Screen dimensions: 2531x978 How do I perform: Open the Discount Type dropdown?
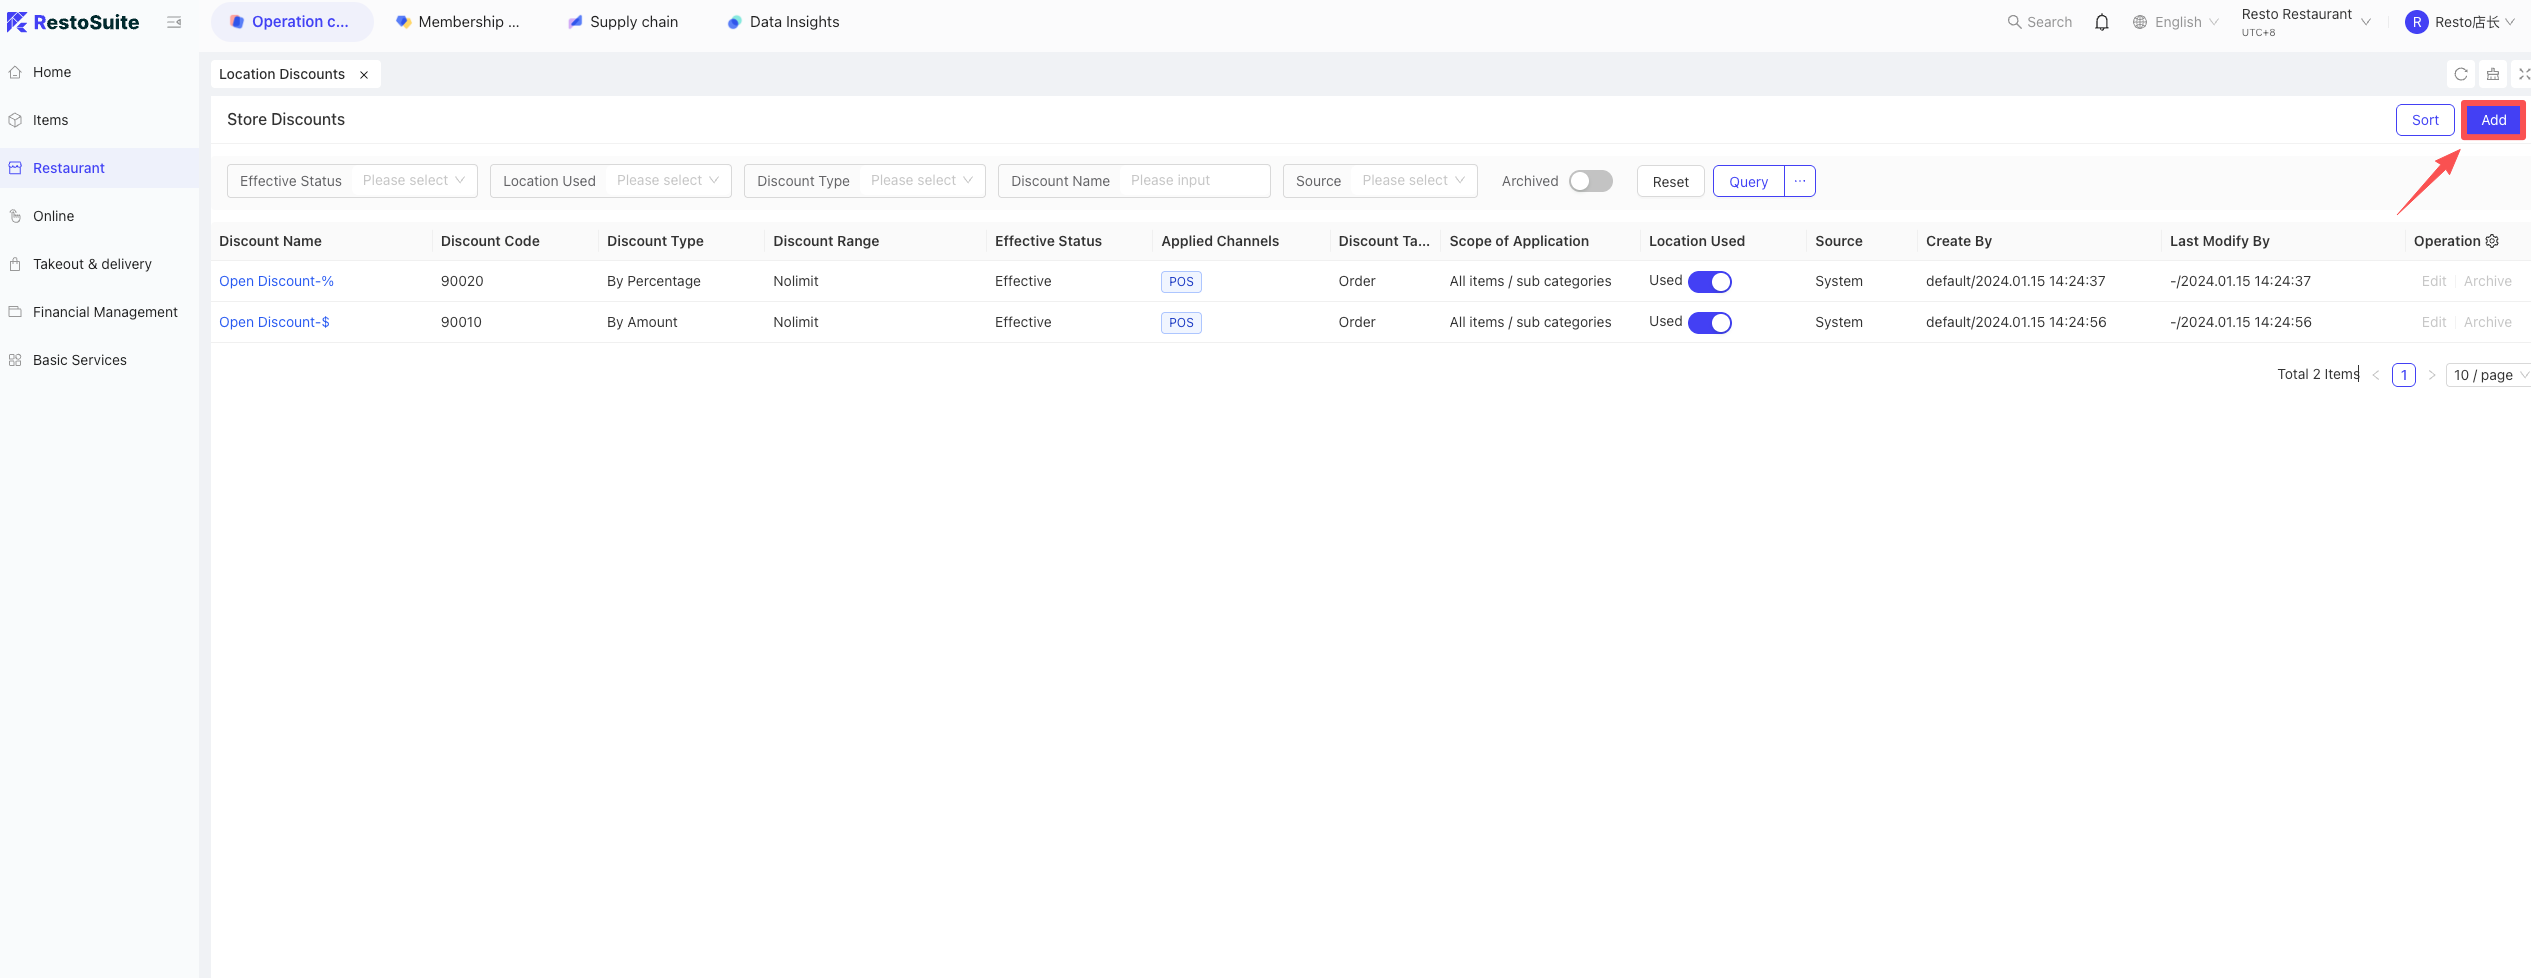tap(921, 181)
